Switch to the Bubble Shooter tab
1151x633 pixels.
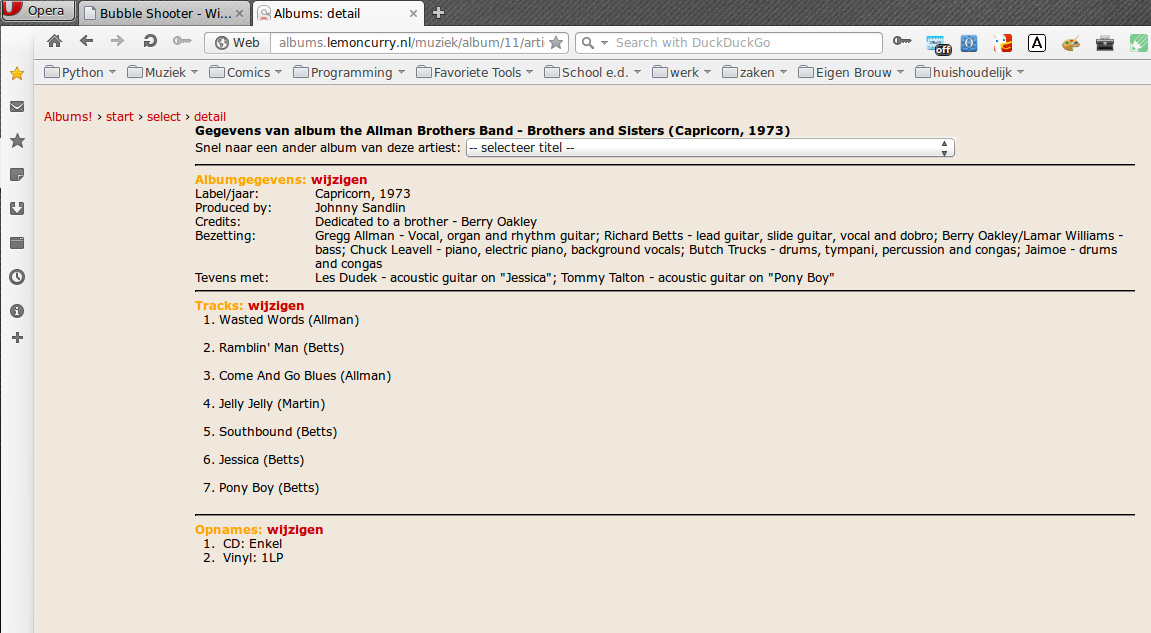pyautogui.click(x=163, y=13)
